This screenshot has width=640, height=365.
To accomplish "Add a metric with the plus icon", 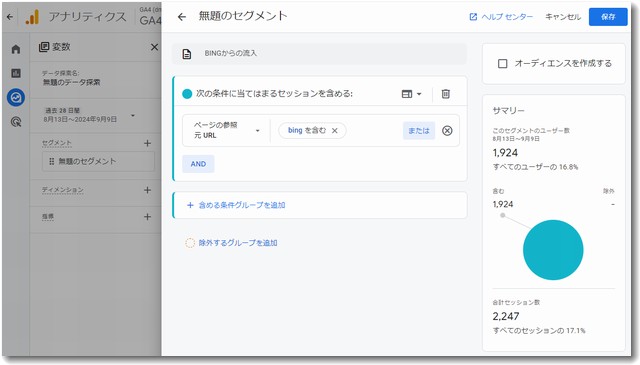I will [147, 217].
